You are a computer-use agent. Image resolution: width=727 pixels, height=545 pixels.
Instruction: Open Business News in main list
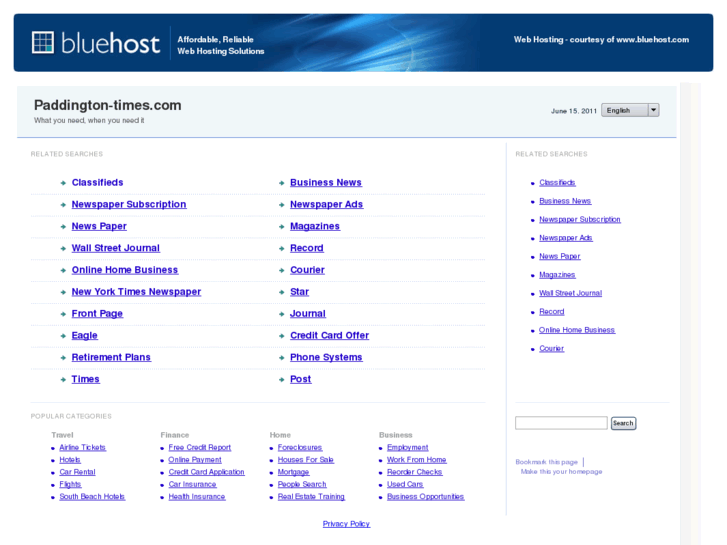coord(326,183)
